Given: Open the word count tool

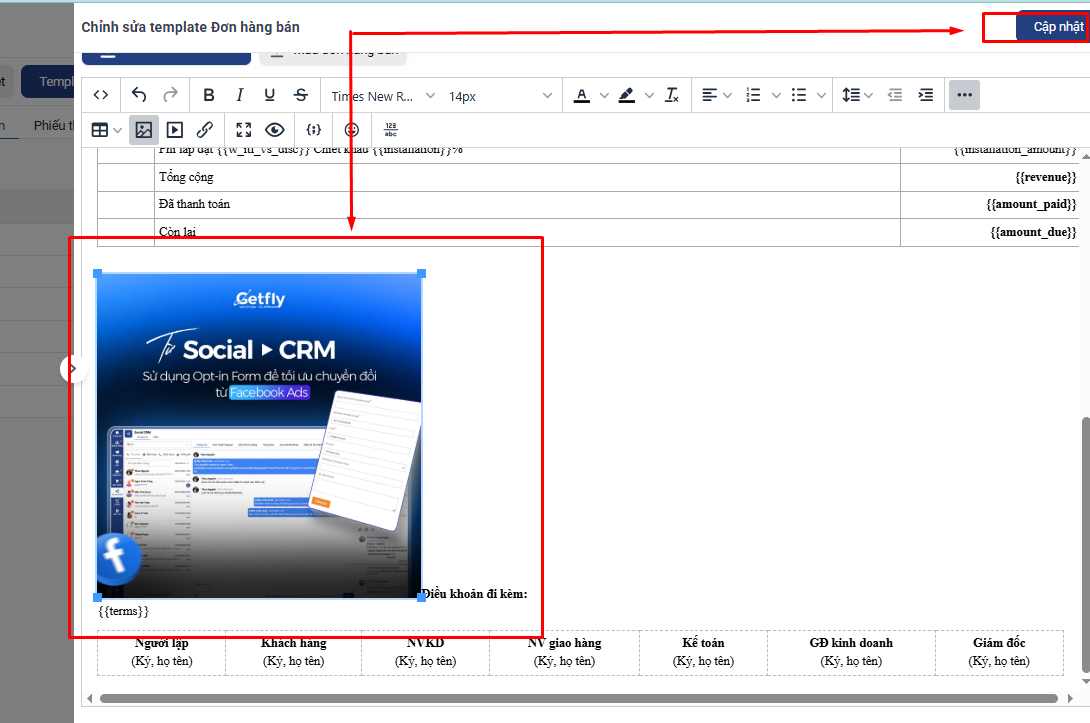Looking at the screenshot, I should point(391,130).
